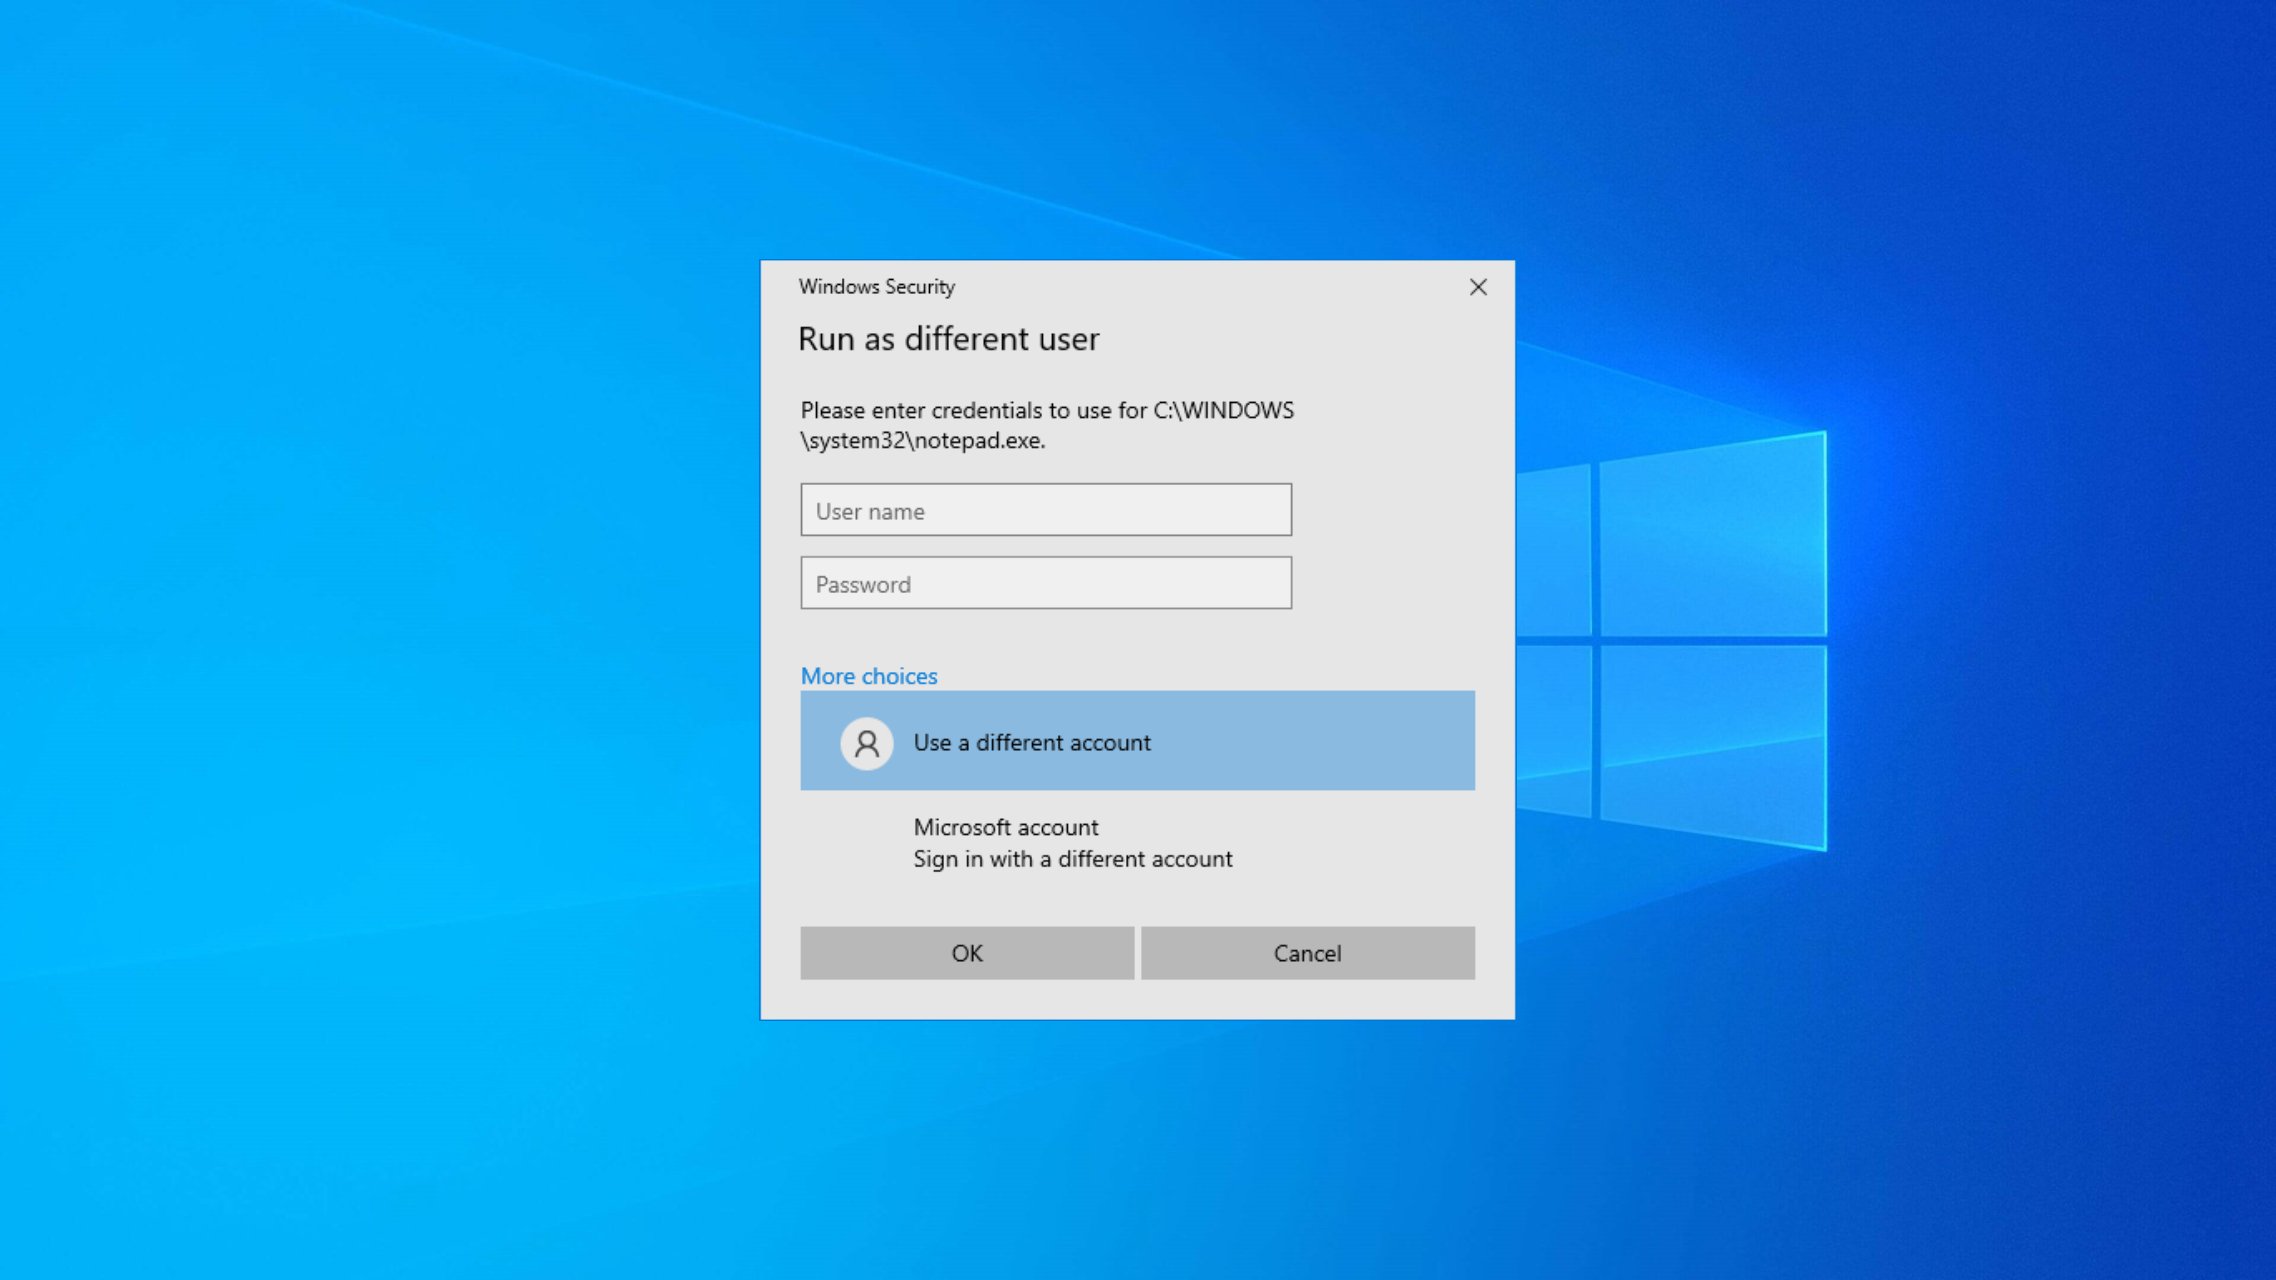Focus the Password input field
This screenshot has width=2276, height=1280.
(1046, 583)
